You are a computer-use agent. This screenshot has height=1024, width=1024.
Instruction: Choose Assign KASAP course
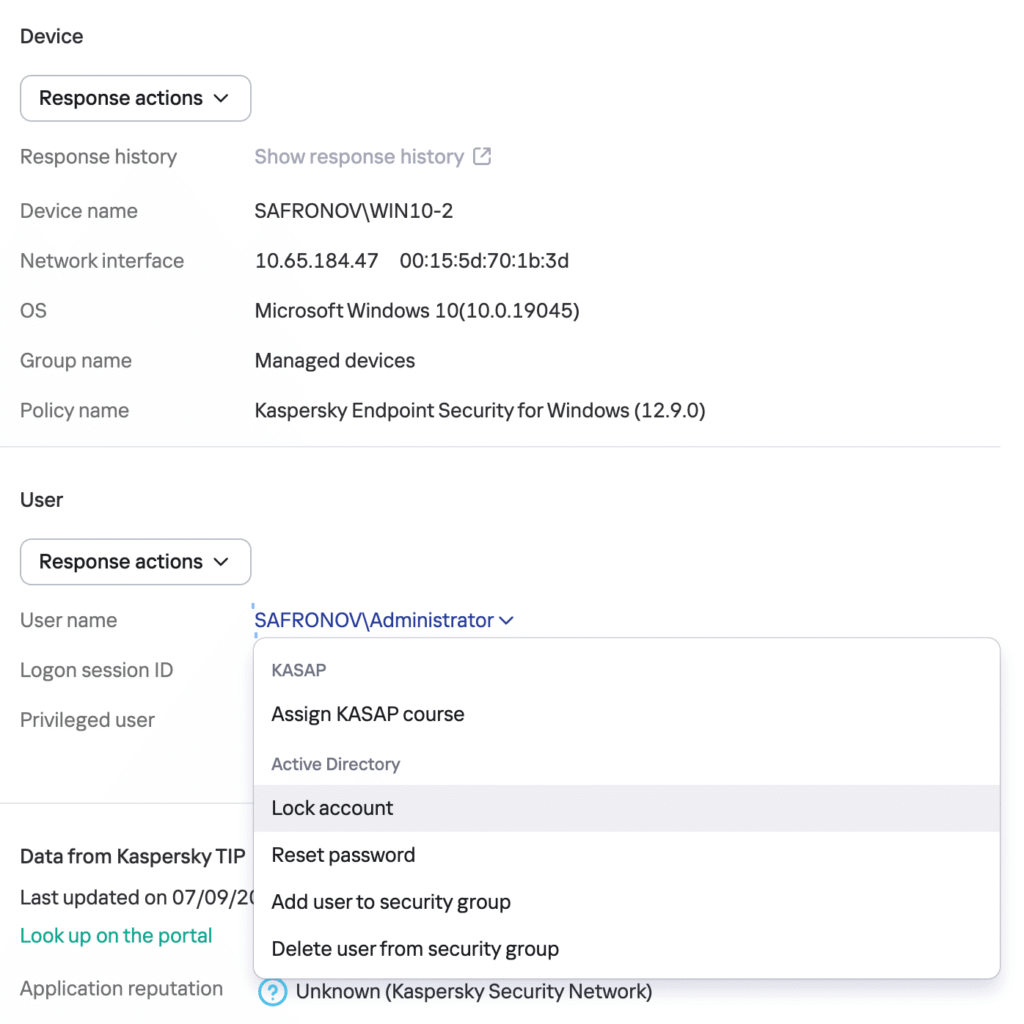[x=367, y=715]
